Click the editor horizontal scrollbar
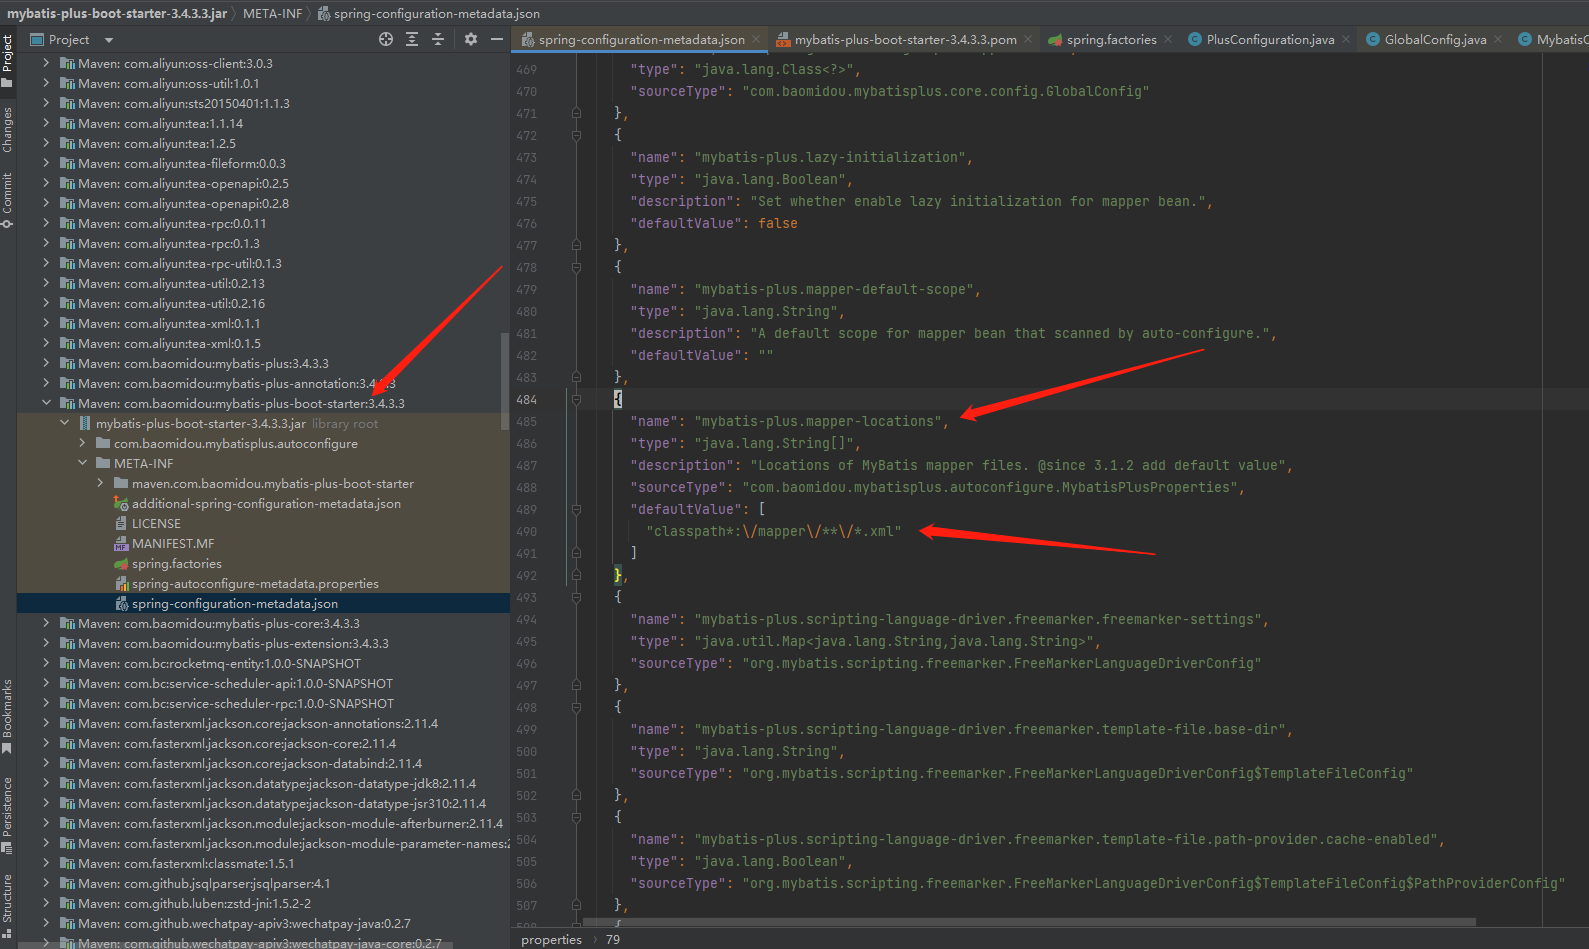This screenshot has height=949, width=1589. point(1030,922)
